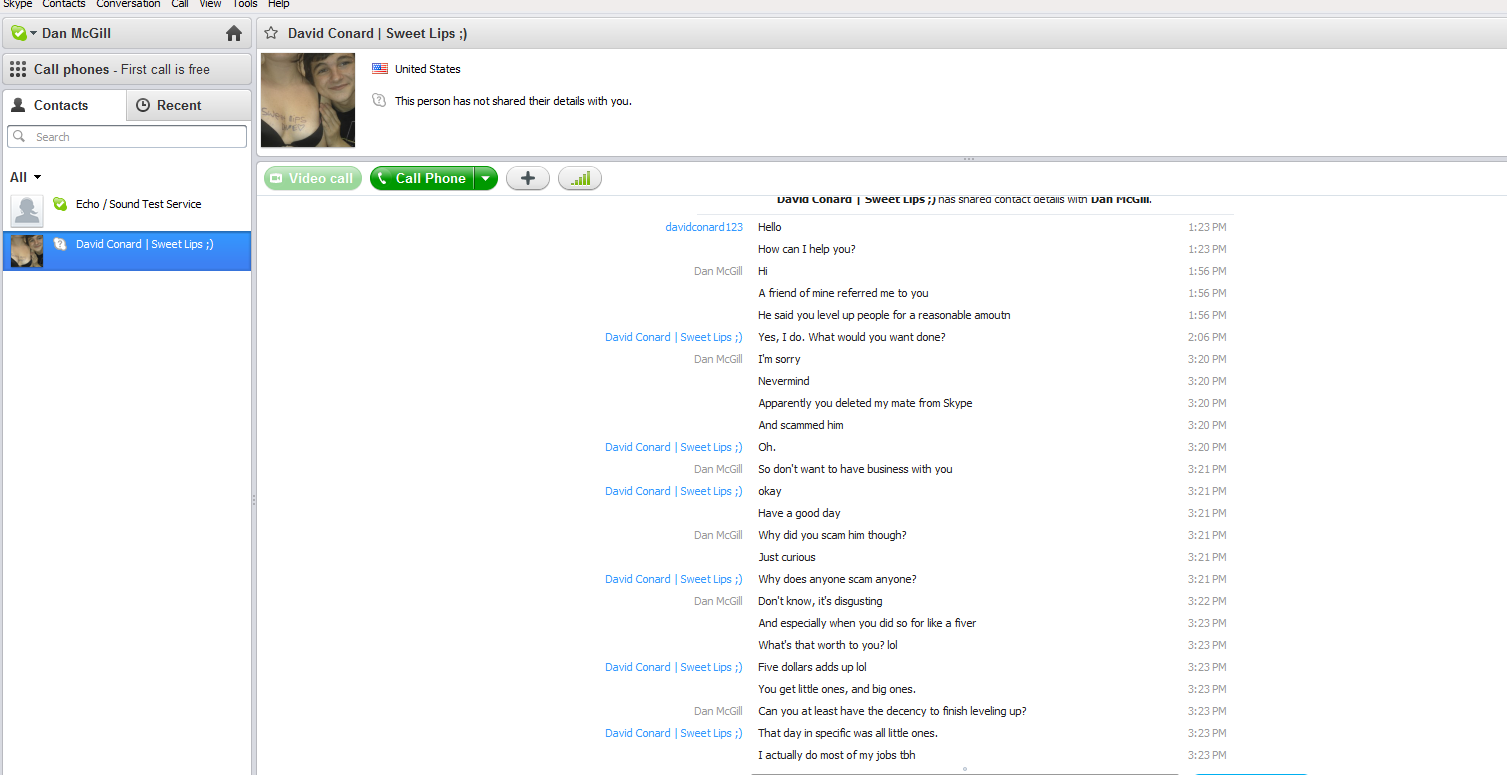Expand the All contacts filter dropdown
Screen dimensions: 1507x775
(x=26, y=177)
